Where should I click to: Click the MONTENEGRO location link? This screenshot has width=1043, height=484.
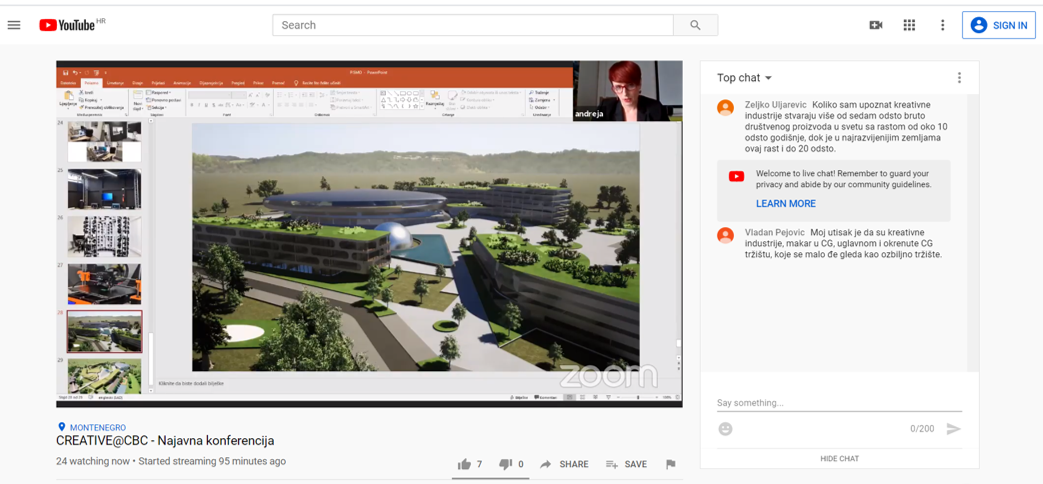coord(97,427)
